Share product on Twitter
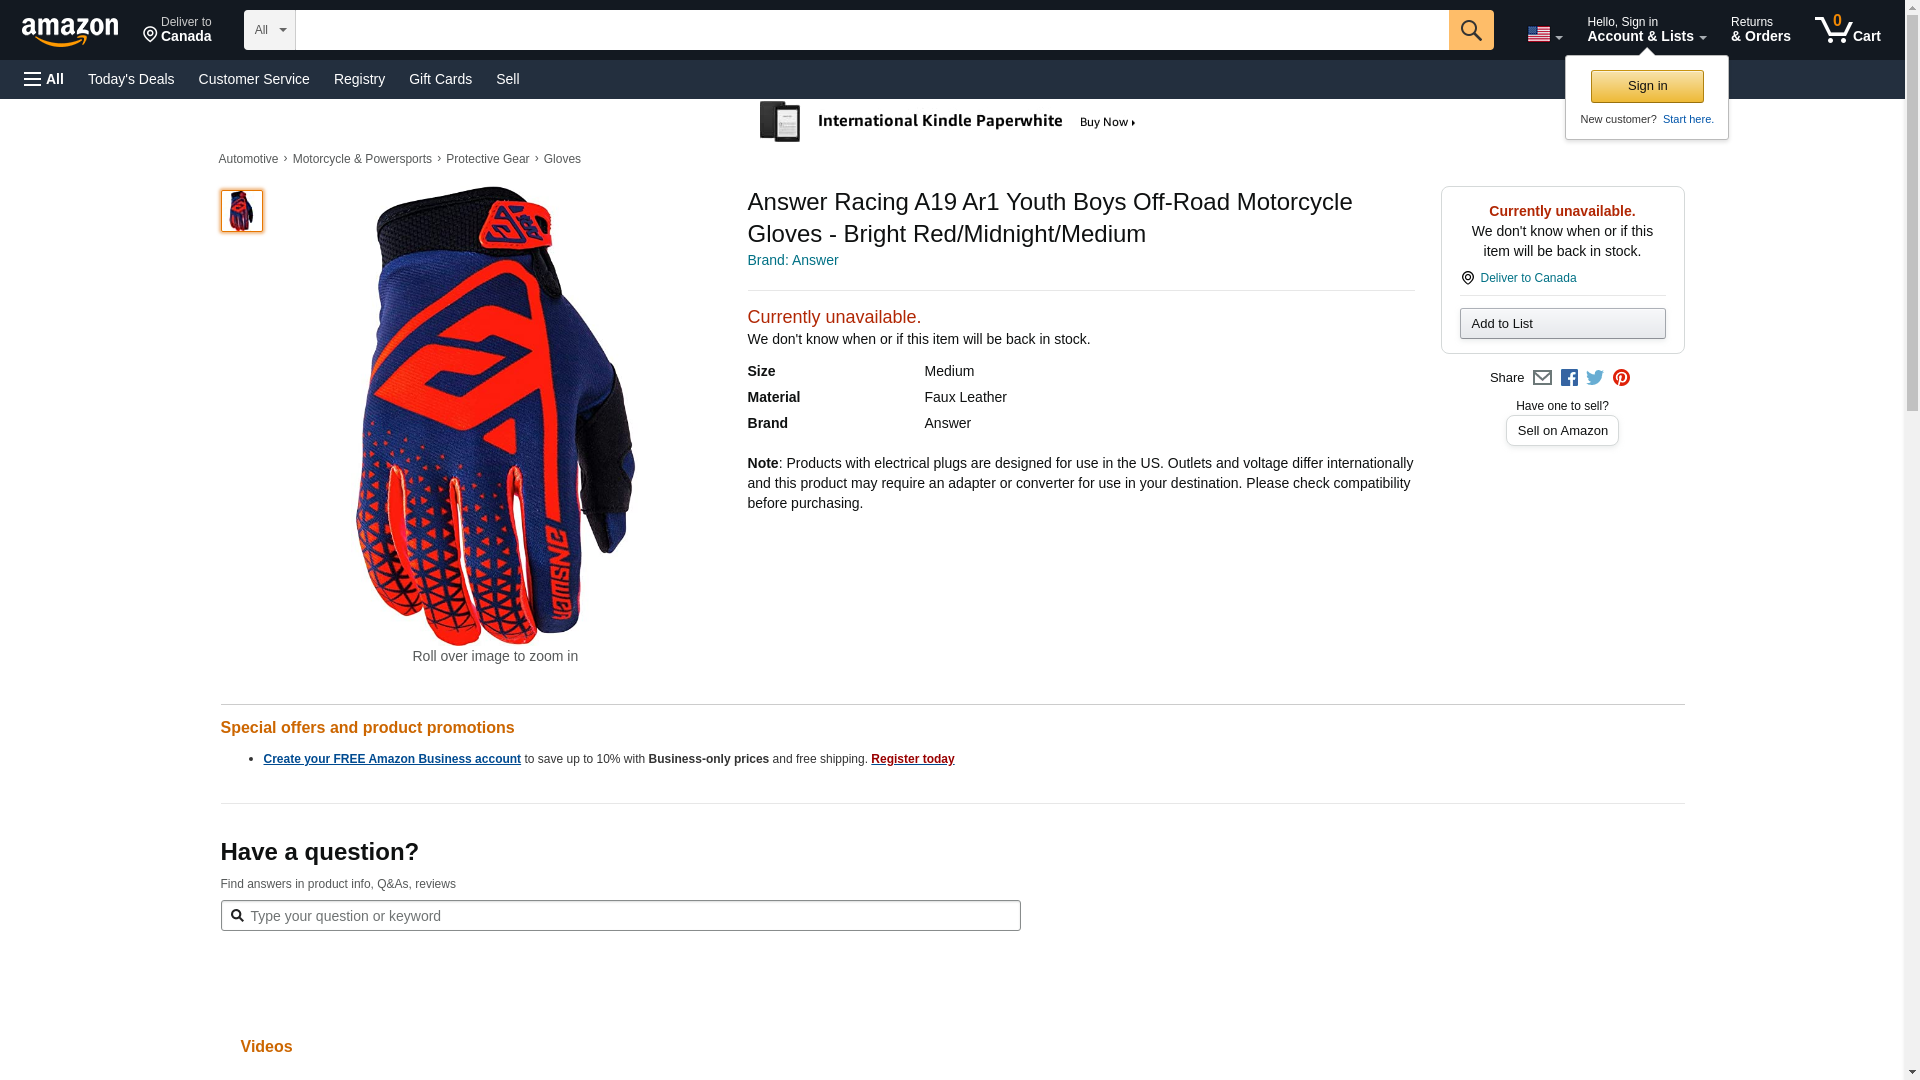 [1595, 378]
